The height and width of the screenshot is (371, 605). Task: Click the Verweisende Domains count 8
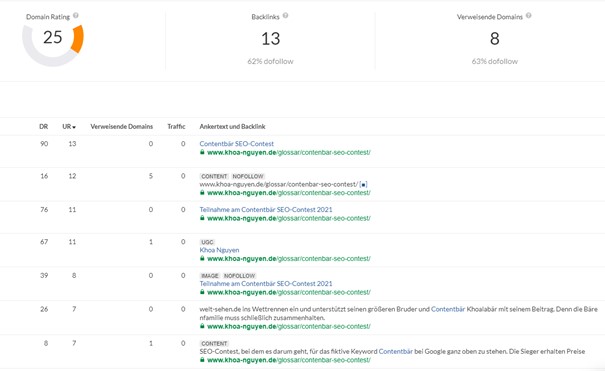[495, 39]
